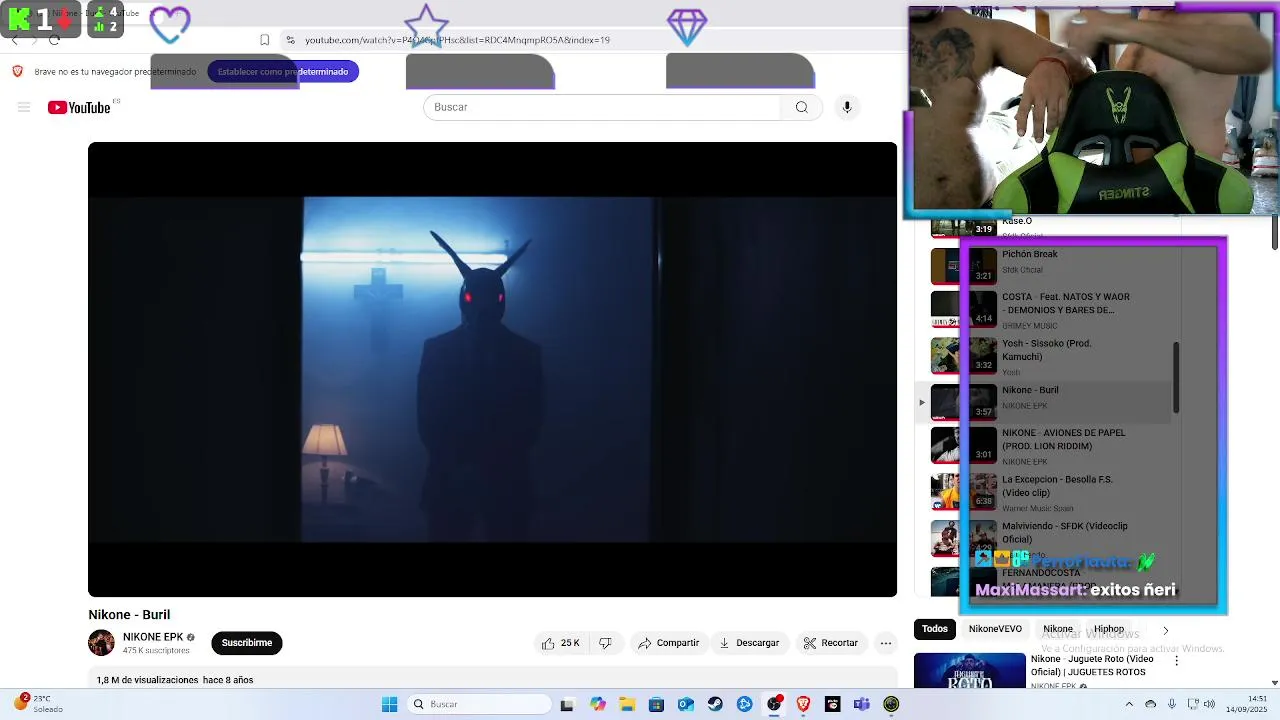Click the video player showing the rabbit figure
Viewport: 1280px width, 720px height.
pyautogui.click(x=492, y=369)
